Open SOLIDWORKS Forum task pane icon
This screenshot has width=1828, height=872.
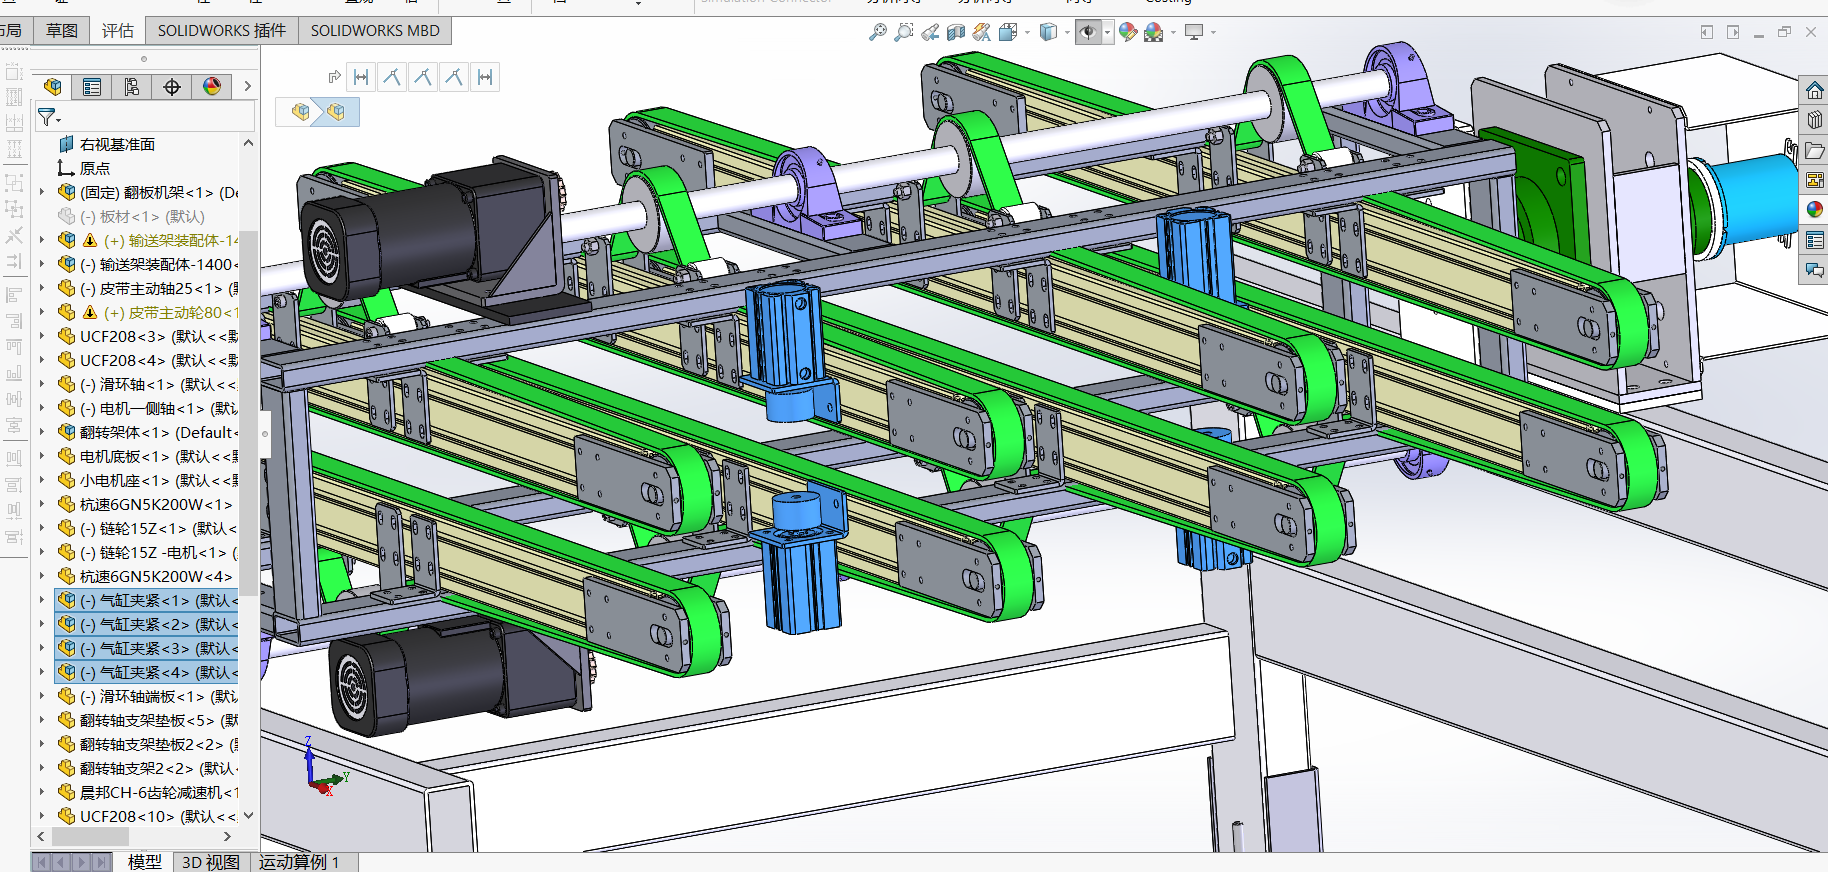(1814, 270)
